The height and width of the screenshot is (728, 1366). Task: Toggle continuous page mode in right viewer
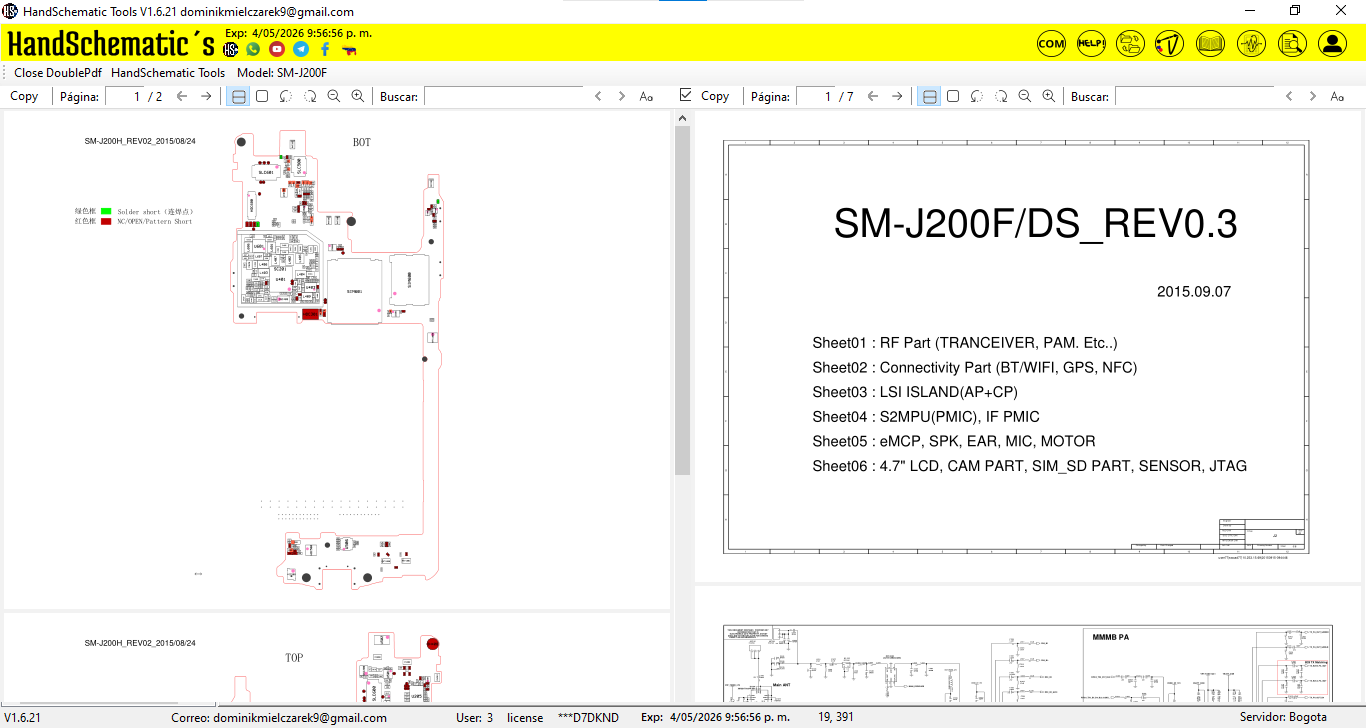pyautogui.click(x=929, y=96)
